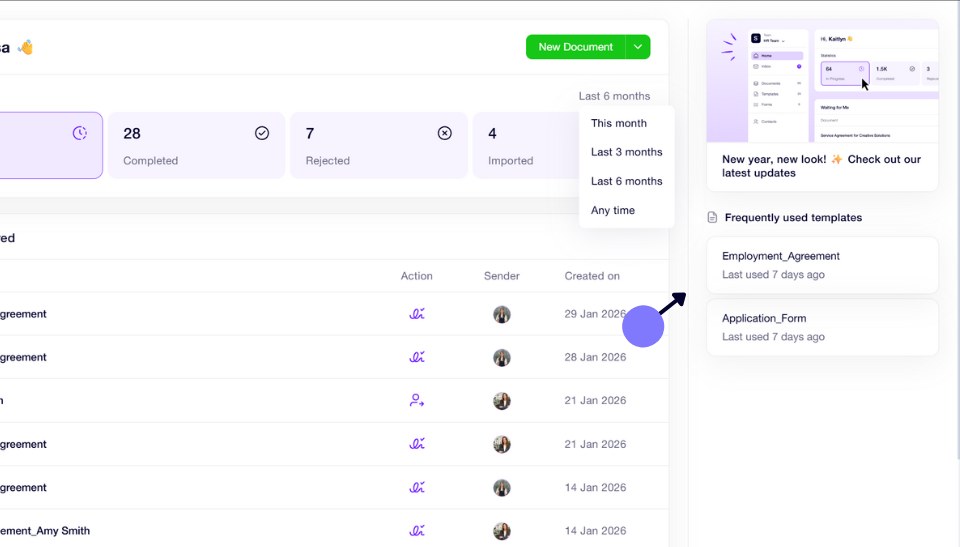The width and height of the screenshot is (960, 547).
Task: Click the 28 Jan 2026 date cell
Action: click(595, 357)
